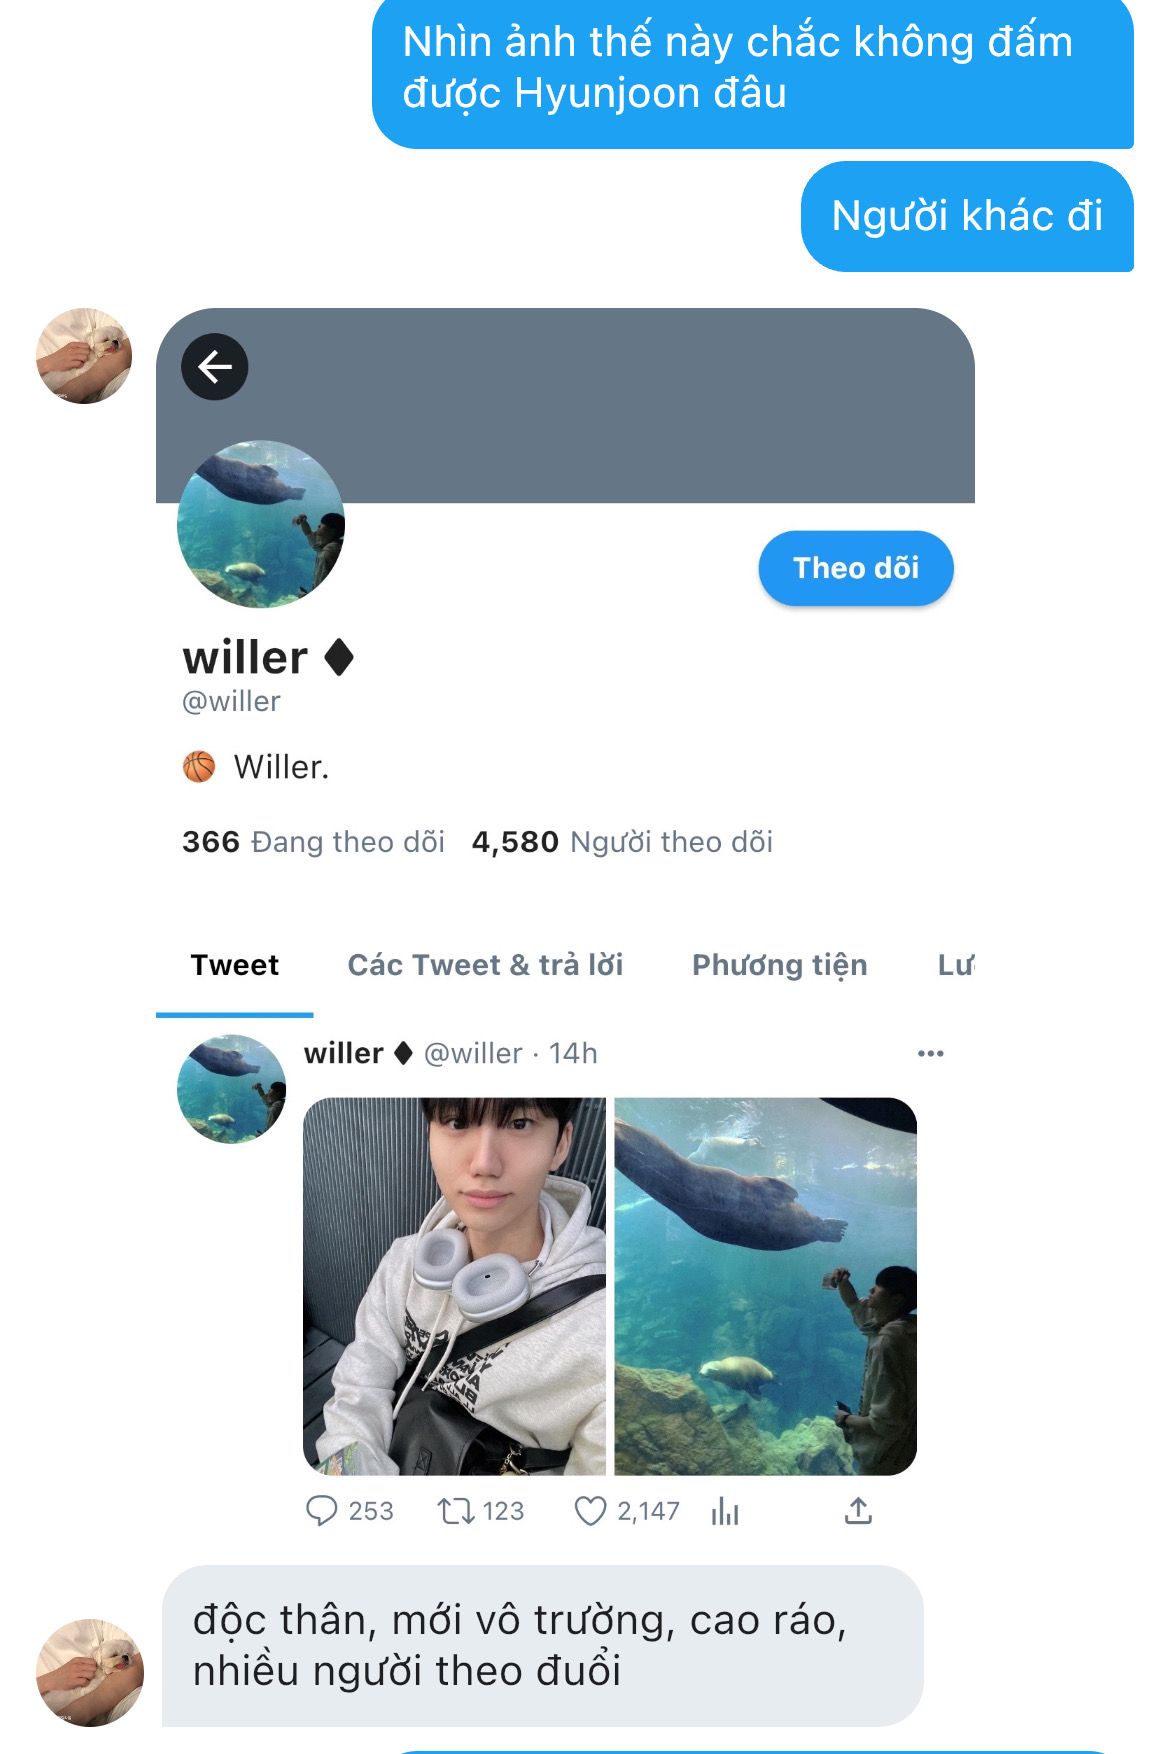
Task: Click the sender's puppy avatar beside profile card
Action: tap(84, 356)
